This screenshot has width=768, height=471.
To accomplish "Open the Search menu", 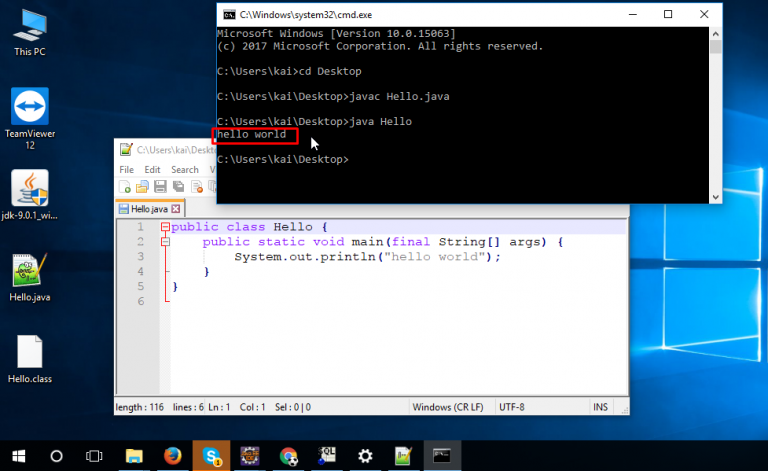I will coord(184,170).
